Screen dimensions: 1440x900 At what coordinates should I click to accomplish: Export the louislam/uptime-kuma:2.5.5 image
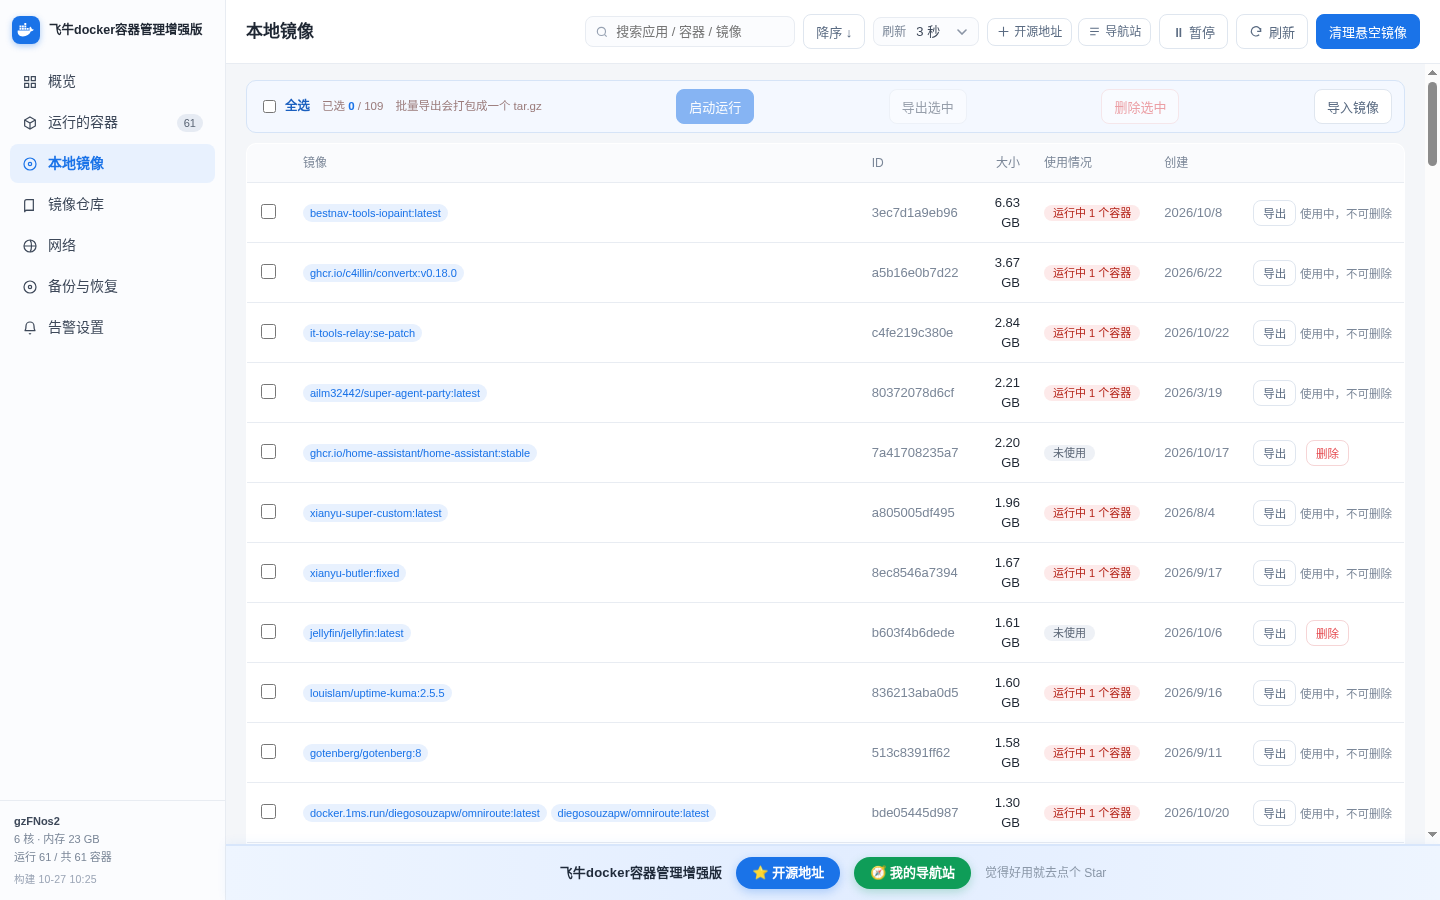coord(1274,693)
